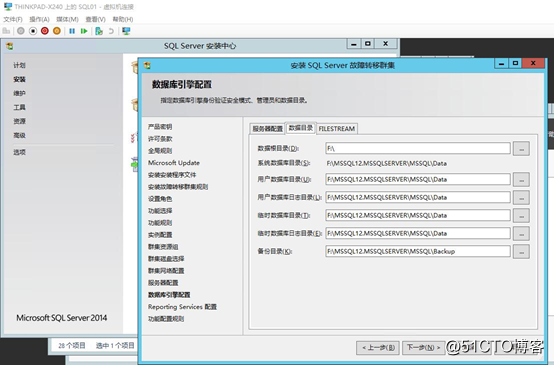Click the 28 个项目 status bar text
The height and width of the screenshot is (365, 554).
pyautogui.click(x=72, y=346)
